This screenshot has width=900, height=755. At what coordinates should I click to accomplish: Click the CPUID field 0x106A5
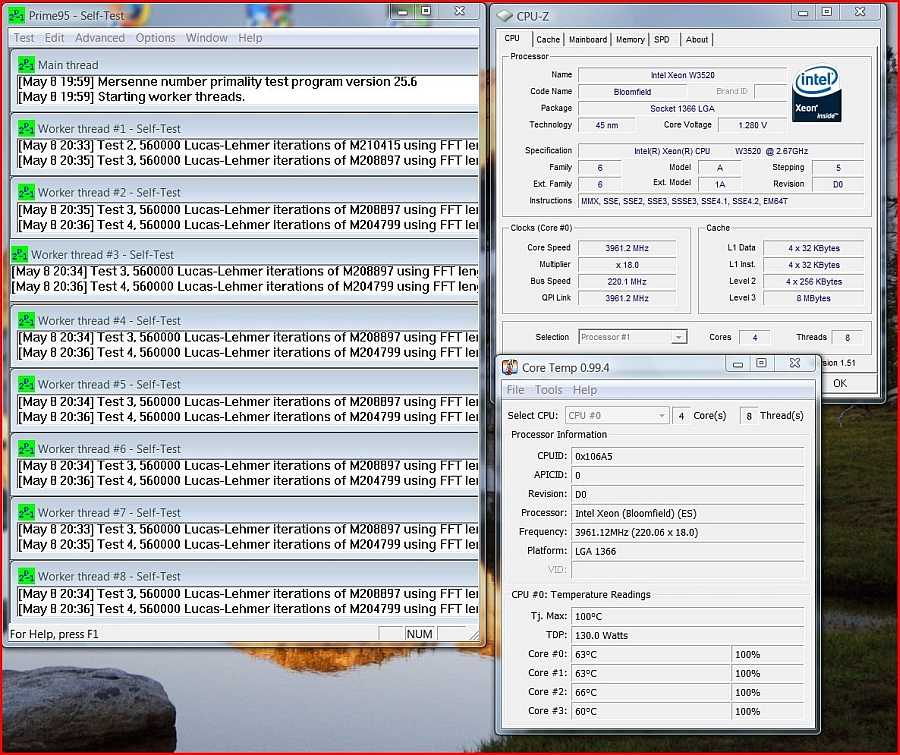688,456
